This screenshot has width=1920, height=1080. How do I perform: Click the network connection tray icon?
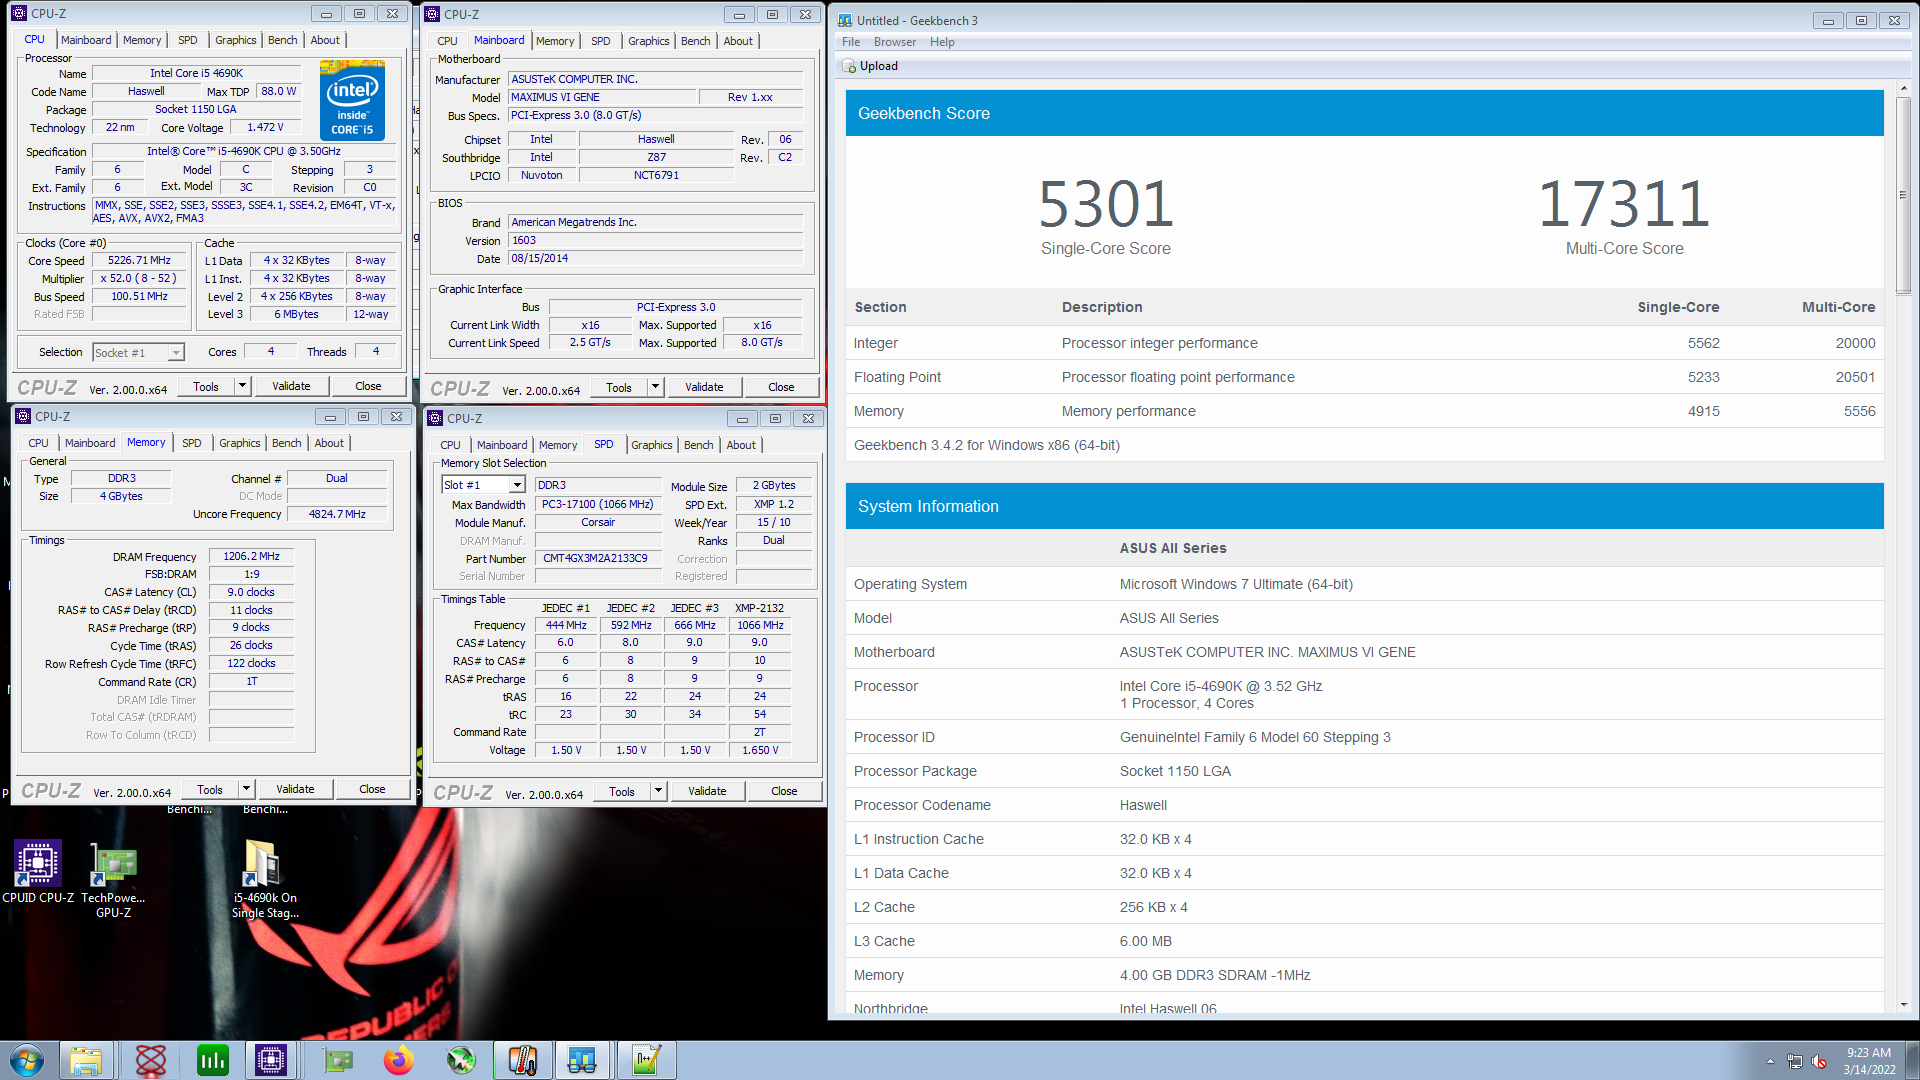coord(1795,1061)
